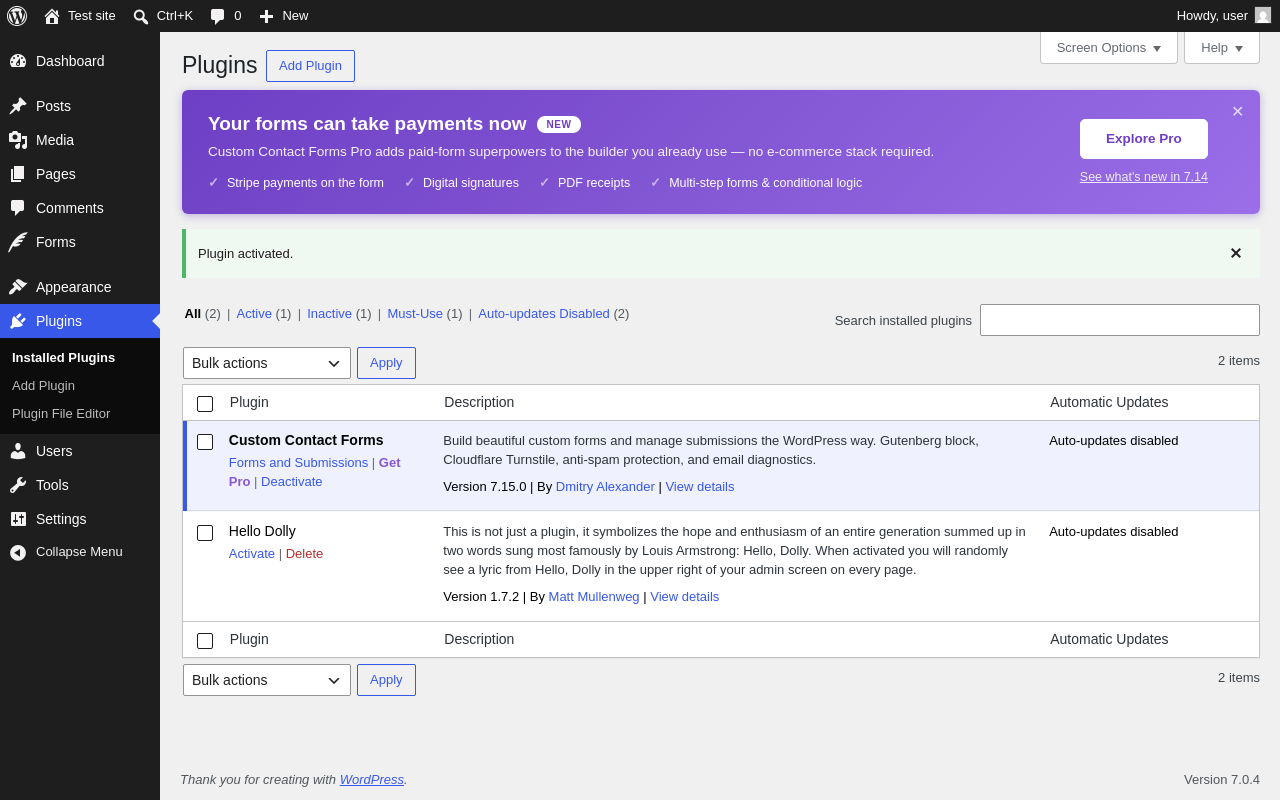Filter plugins by Active
The image size is (1280, 800).
[x=254, y=313]
